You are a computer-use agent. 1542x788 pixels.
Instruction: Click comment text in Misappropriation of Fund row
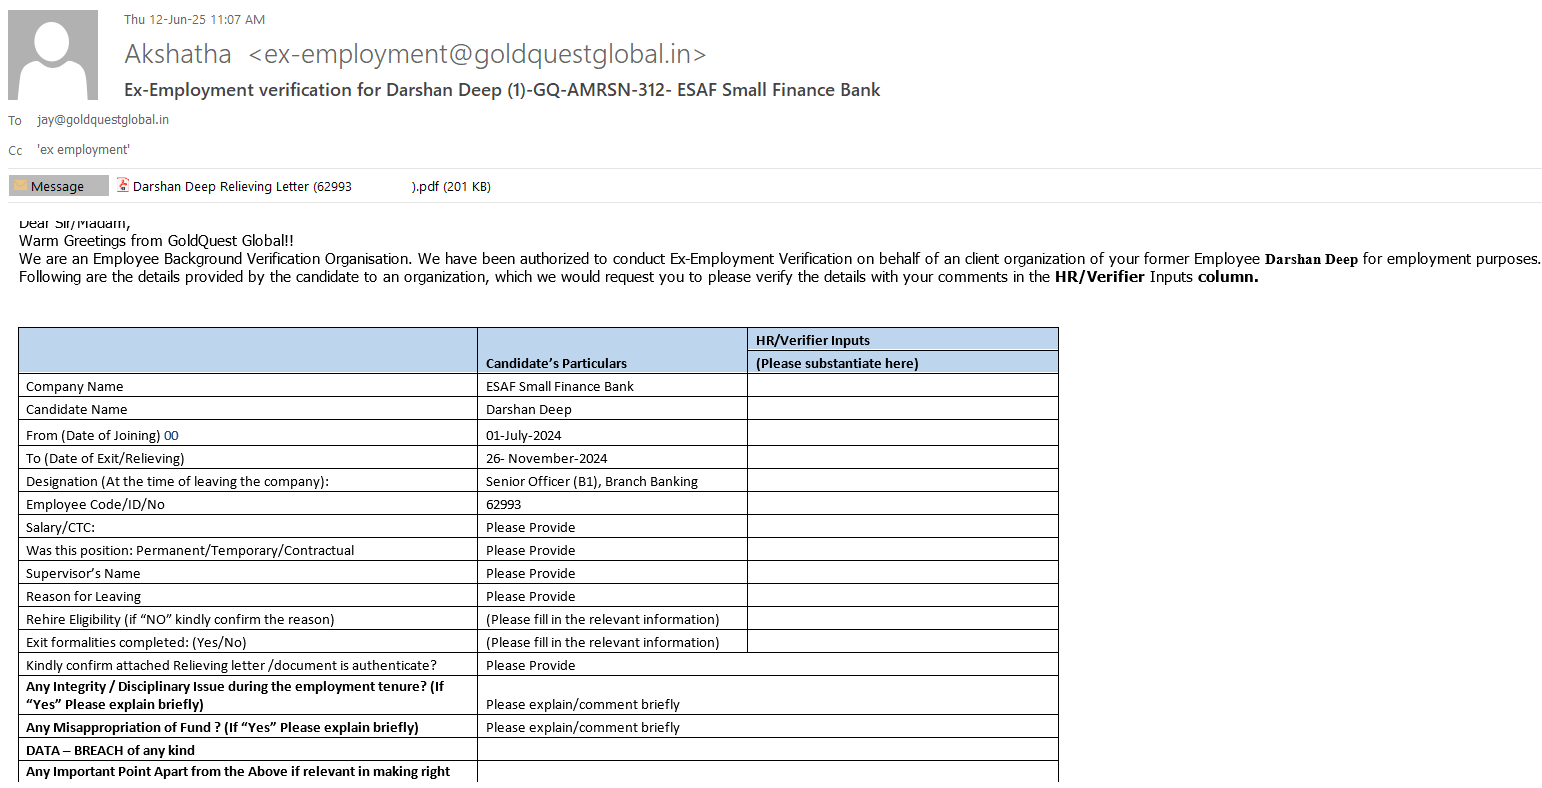coord(583,727)
